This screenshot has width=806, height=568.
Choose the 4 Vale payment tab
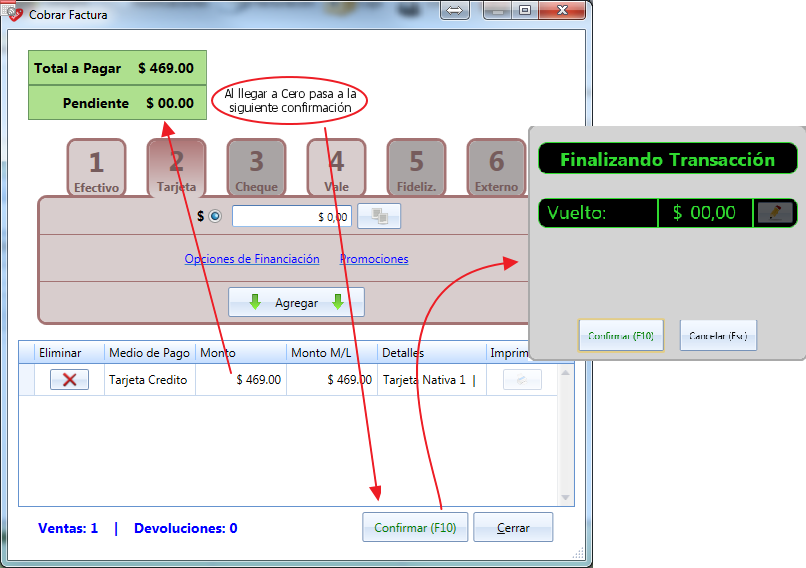tap(337, 168)
